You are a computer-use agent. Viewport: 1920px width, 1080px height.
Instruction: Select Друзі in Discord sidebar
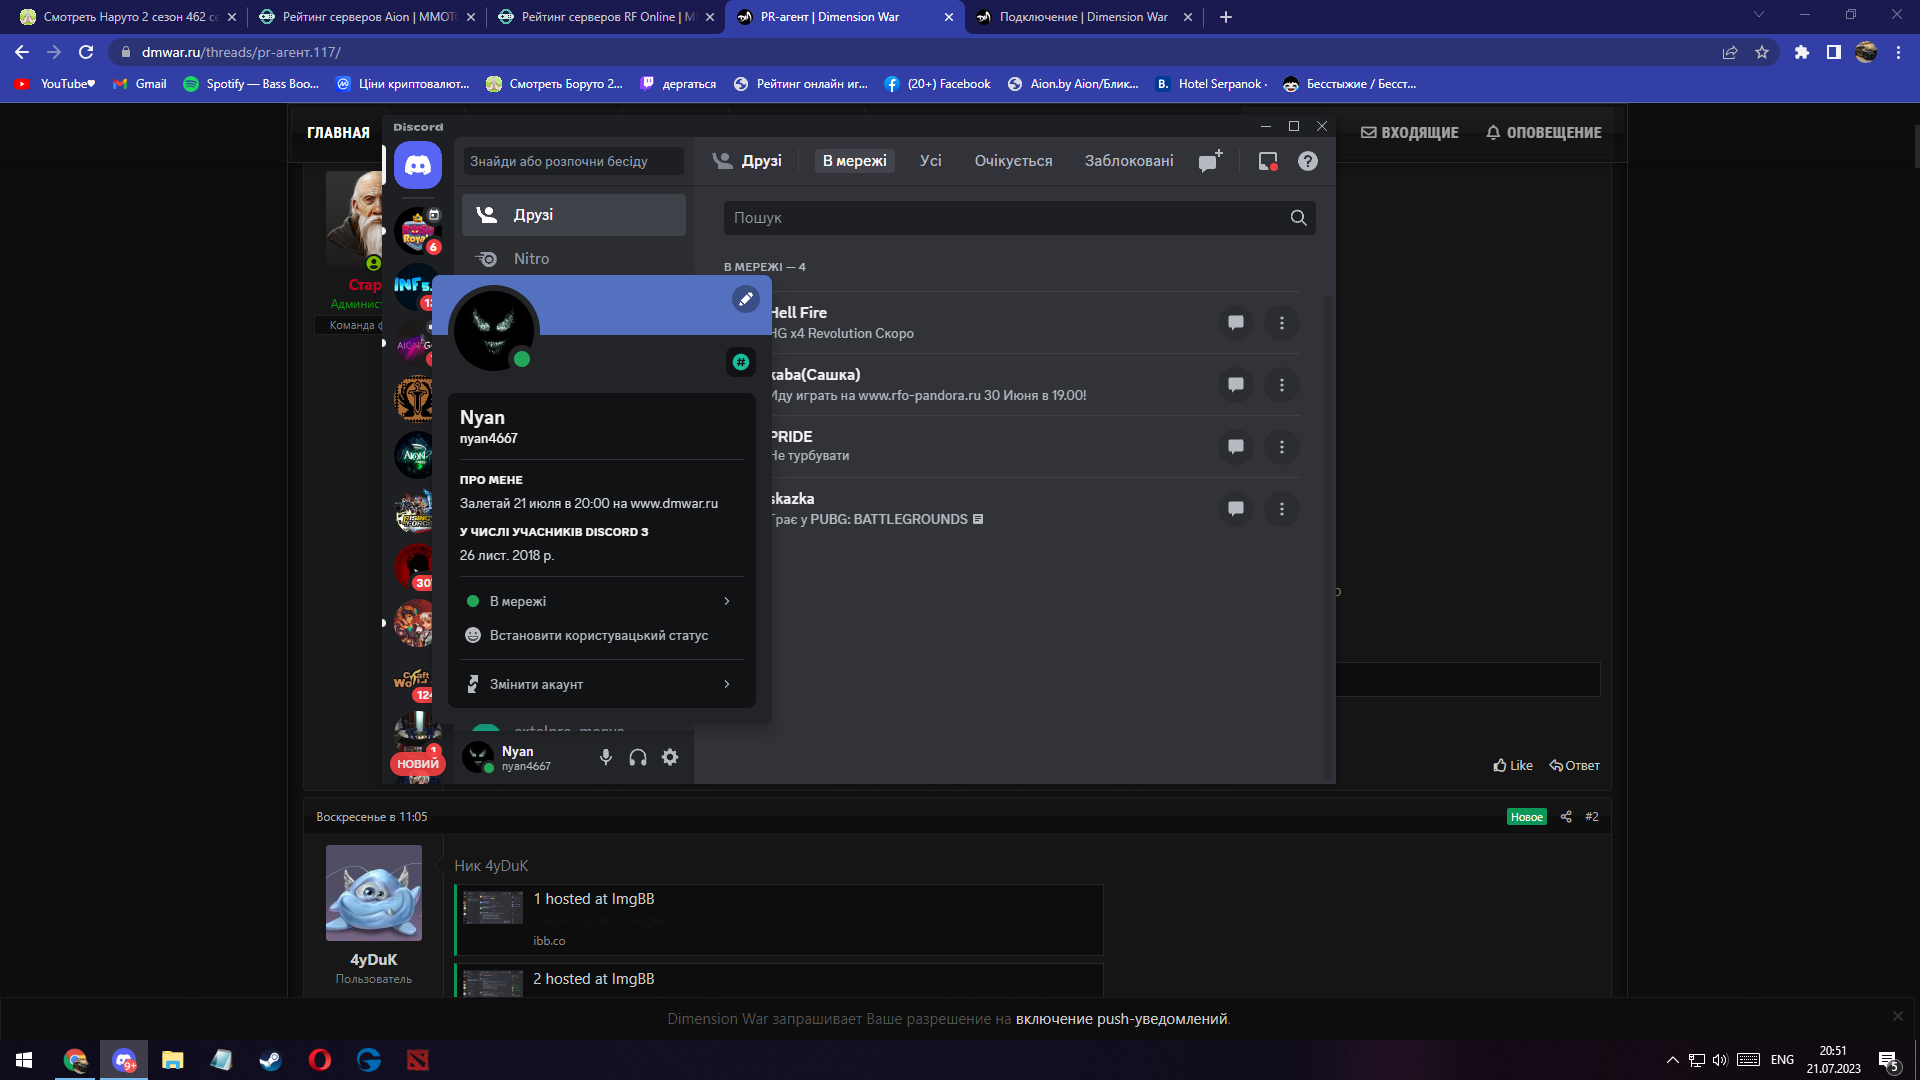[574, 215]
